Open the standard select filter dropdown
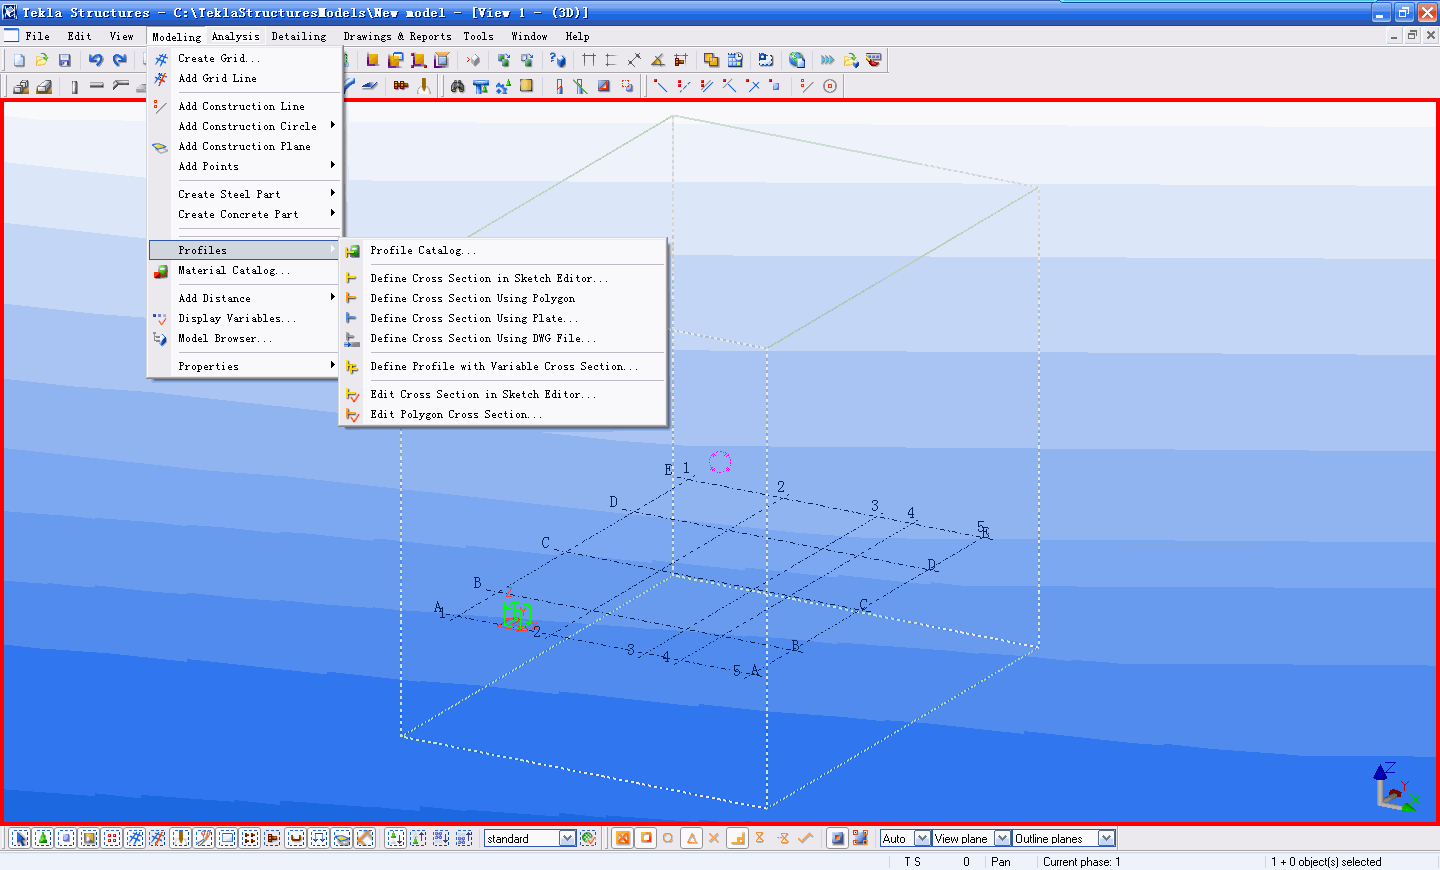Screen dimensions: 1440x870 [x=567, y=838]
